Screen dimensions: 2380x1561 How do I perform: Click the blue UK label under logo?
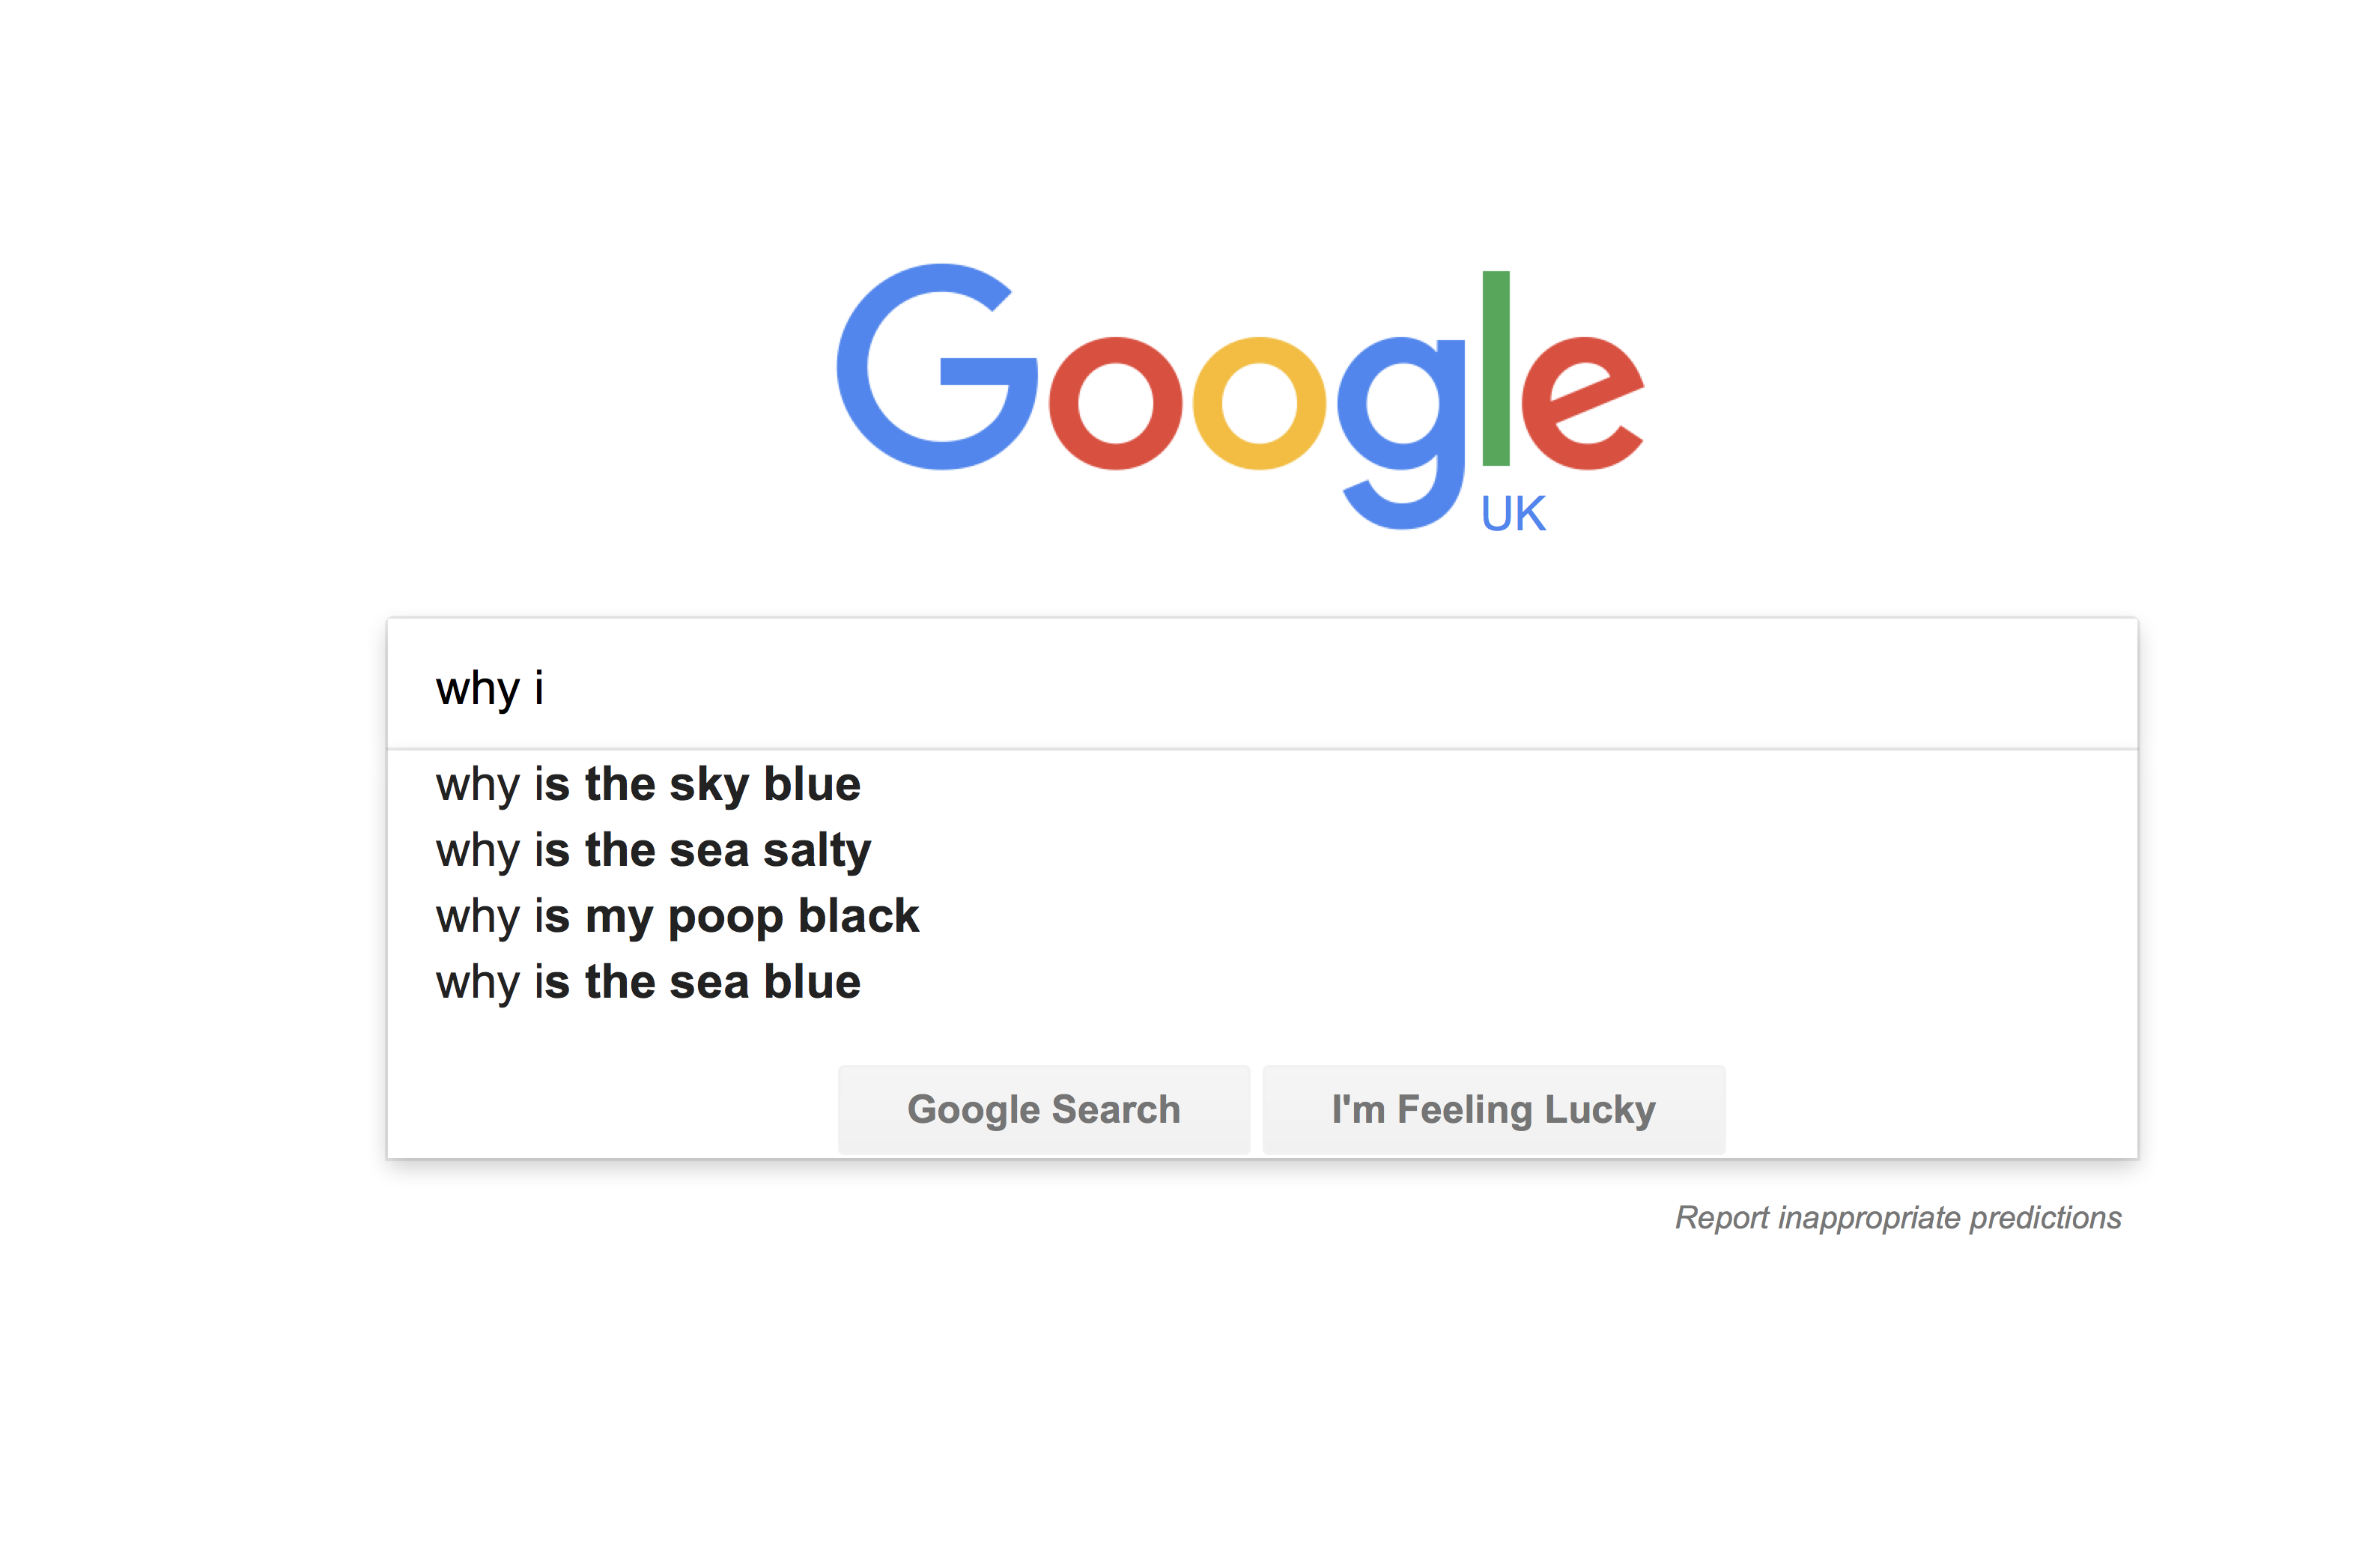(x=1513, y=514)
